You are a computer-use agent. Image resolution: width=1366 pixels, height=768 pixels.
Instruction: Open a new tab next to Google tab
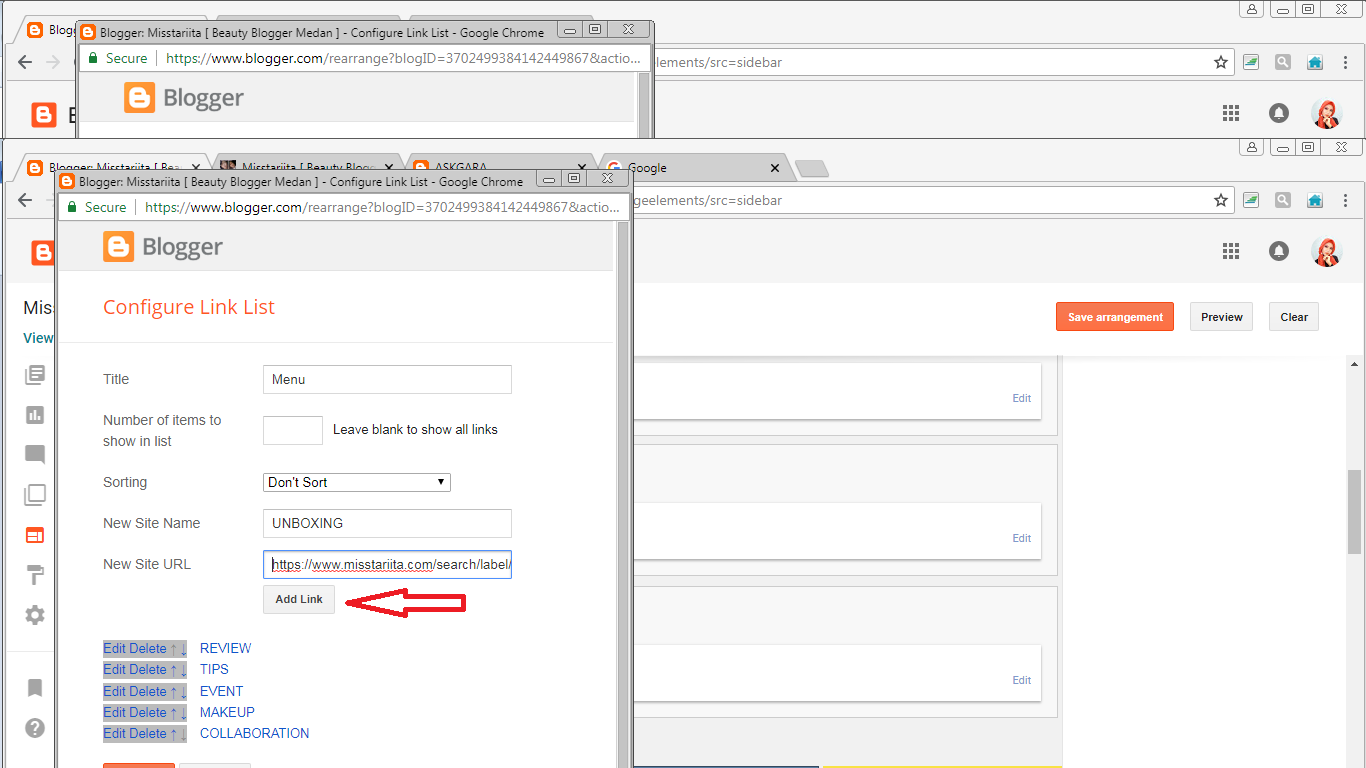click(811, 168)
